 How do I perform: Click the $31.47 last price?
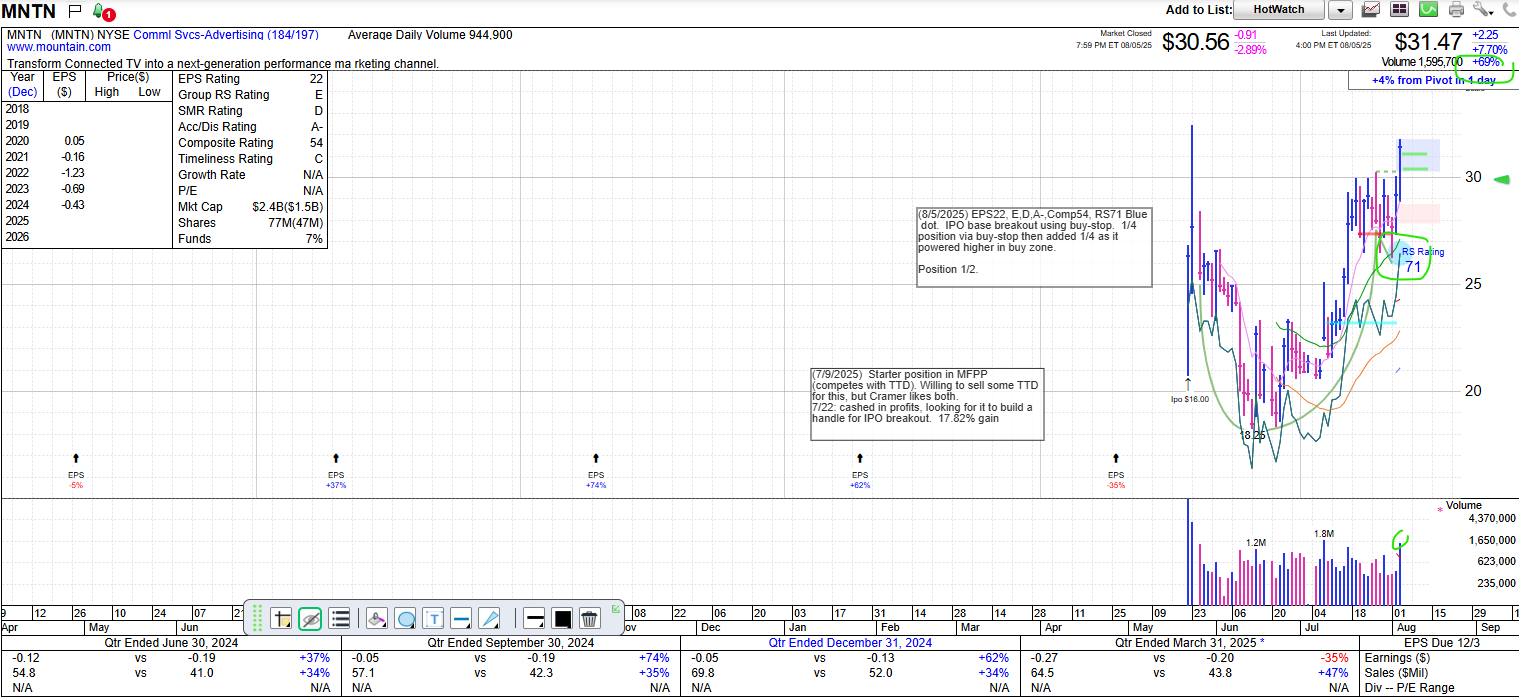(x=1428, y=42)
